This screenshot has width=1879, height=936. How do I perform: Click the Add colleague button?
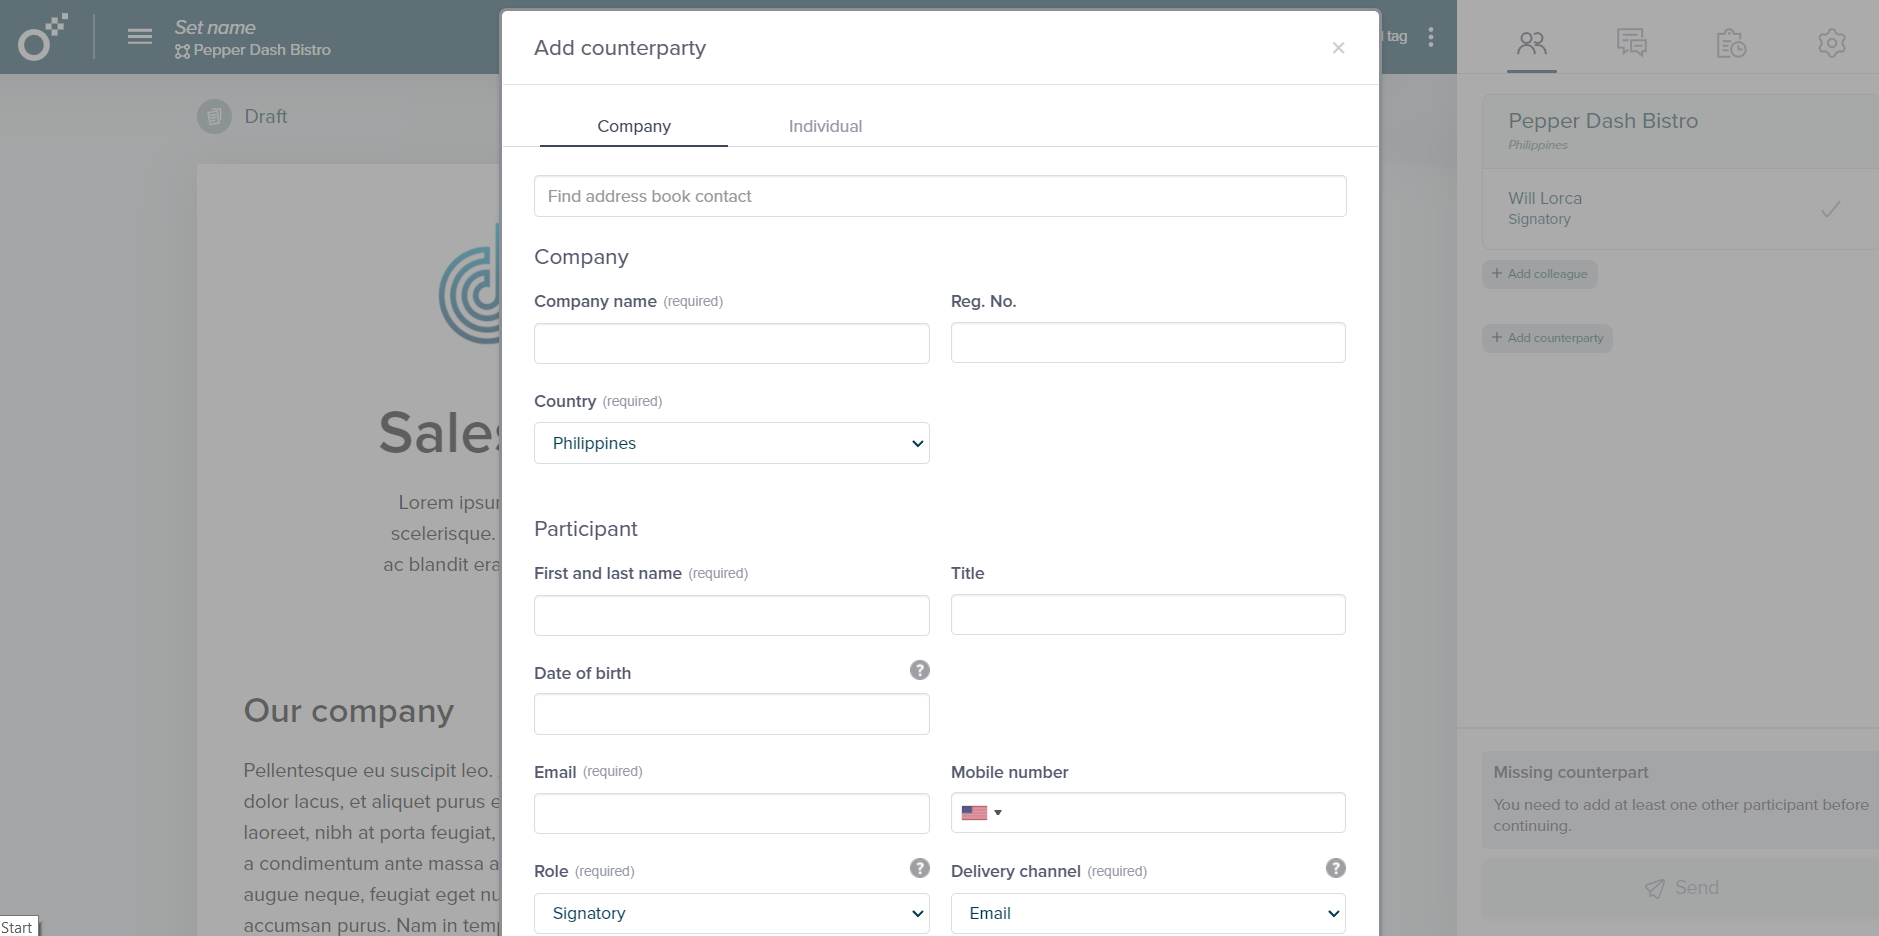tap(1539, 274)
